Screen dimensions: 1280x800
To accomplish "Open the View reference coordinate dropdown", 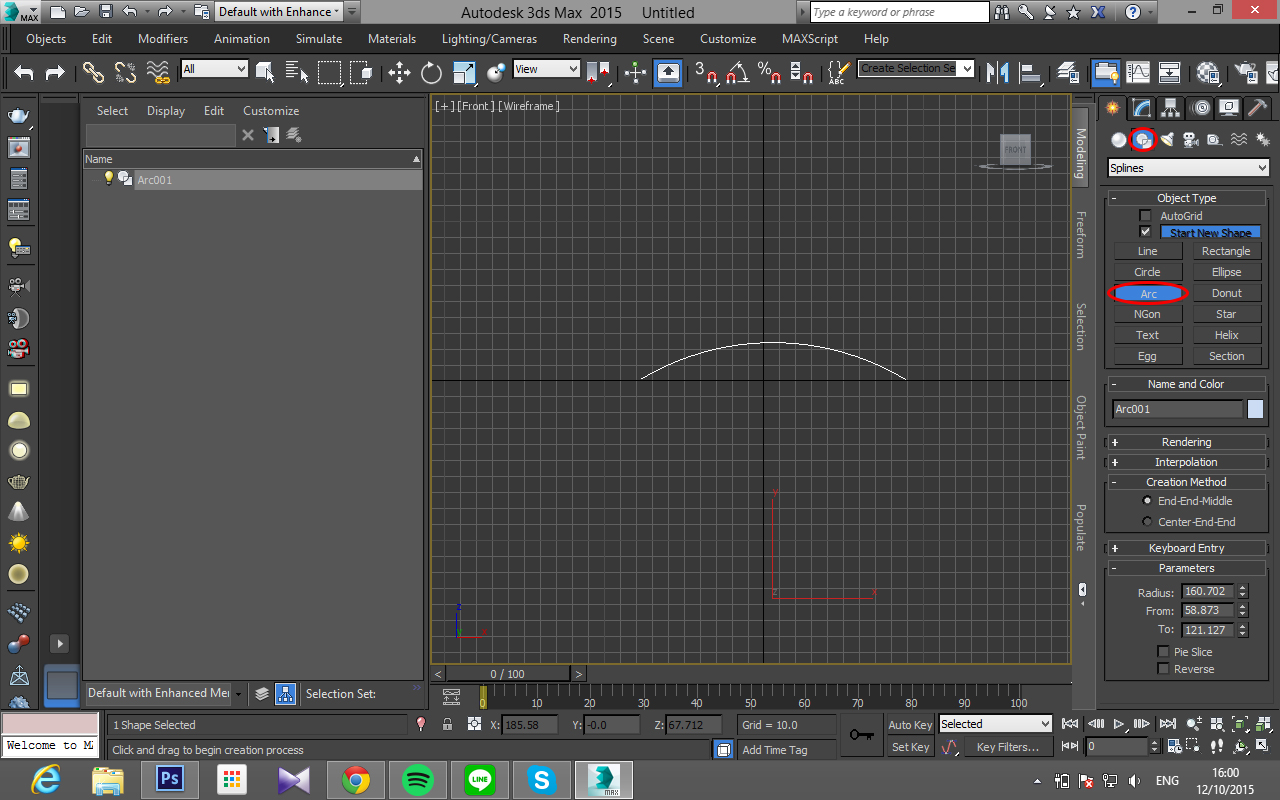I will coord(546,69).
